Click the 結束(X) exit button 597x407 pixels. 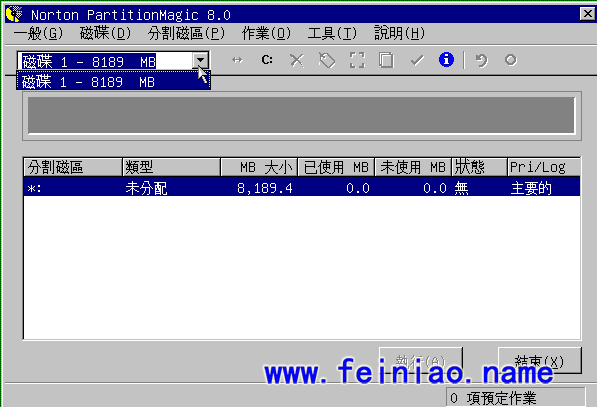pyautogui.click(x=540, y=361)
